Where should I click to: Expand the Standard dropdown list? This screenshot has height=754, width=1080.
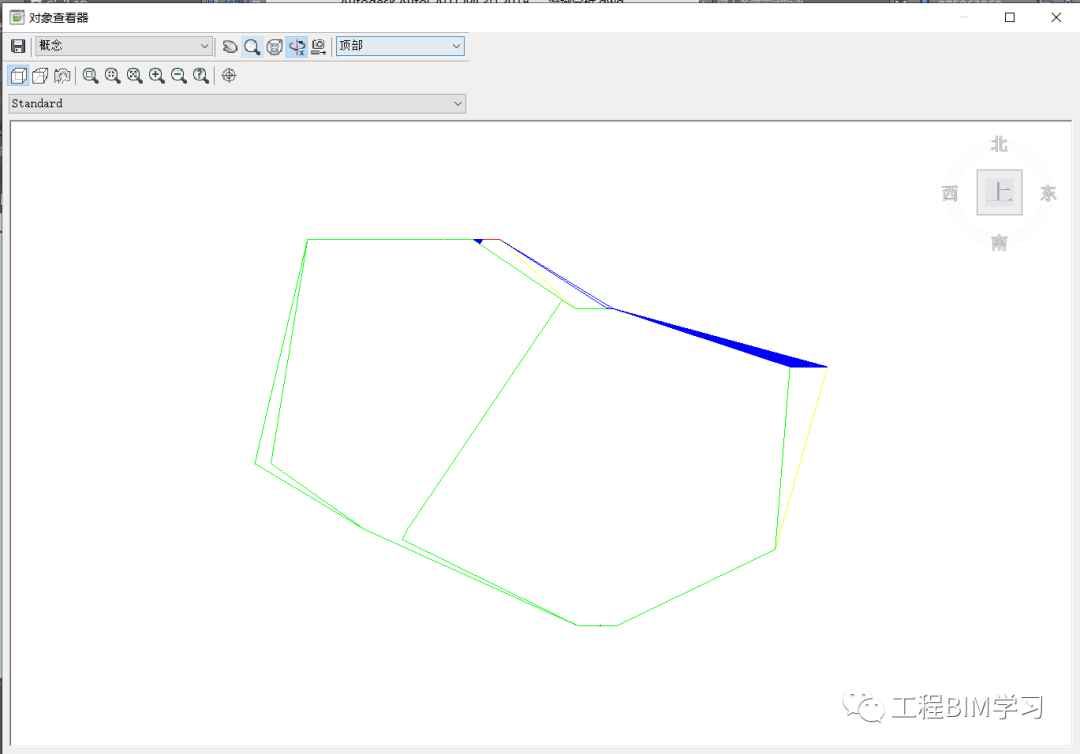(237, 104)
